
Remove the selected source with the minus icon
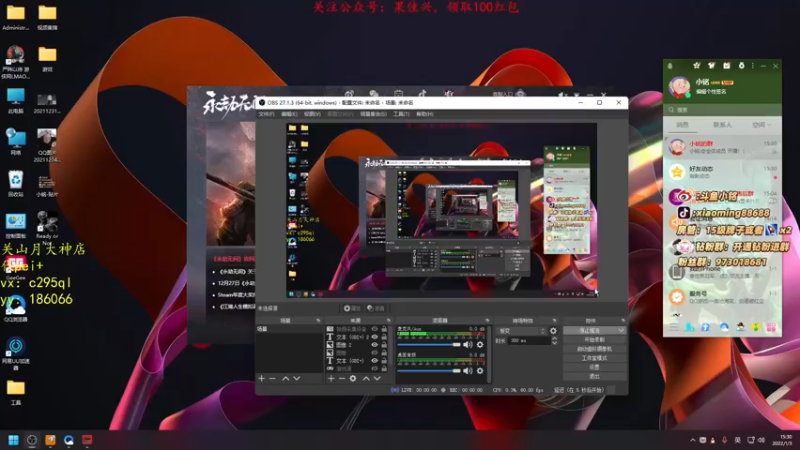(342, 379)
